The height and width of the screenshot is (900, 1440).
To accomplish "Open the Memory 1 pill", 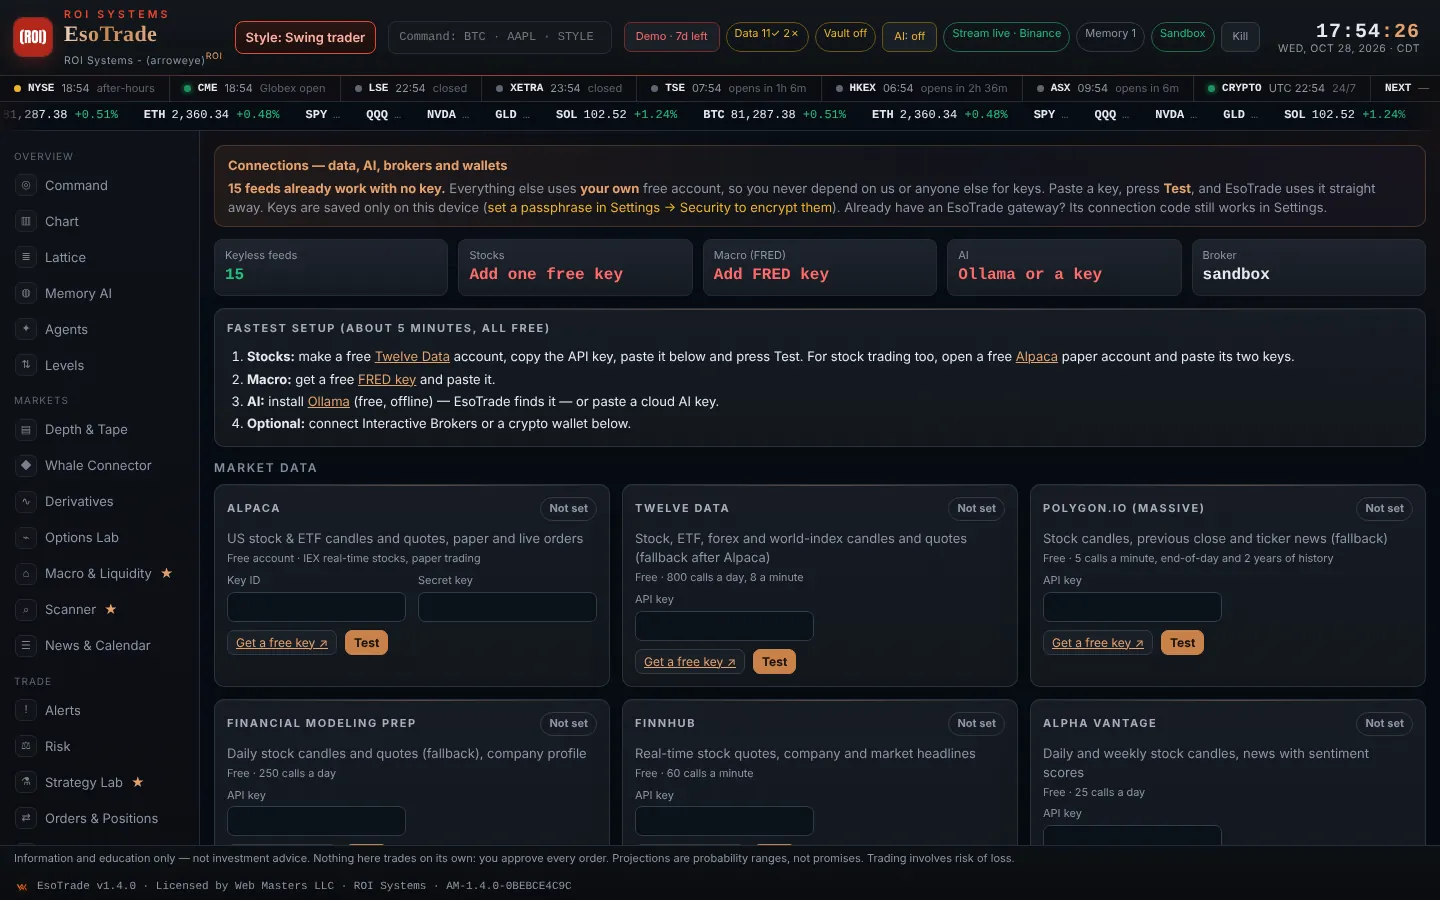I will pyautogui.click(x=1110, y=36).
